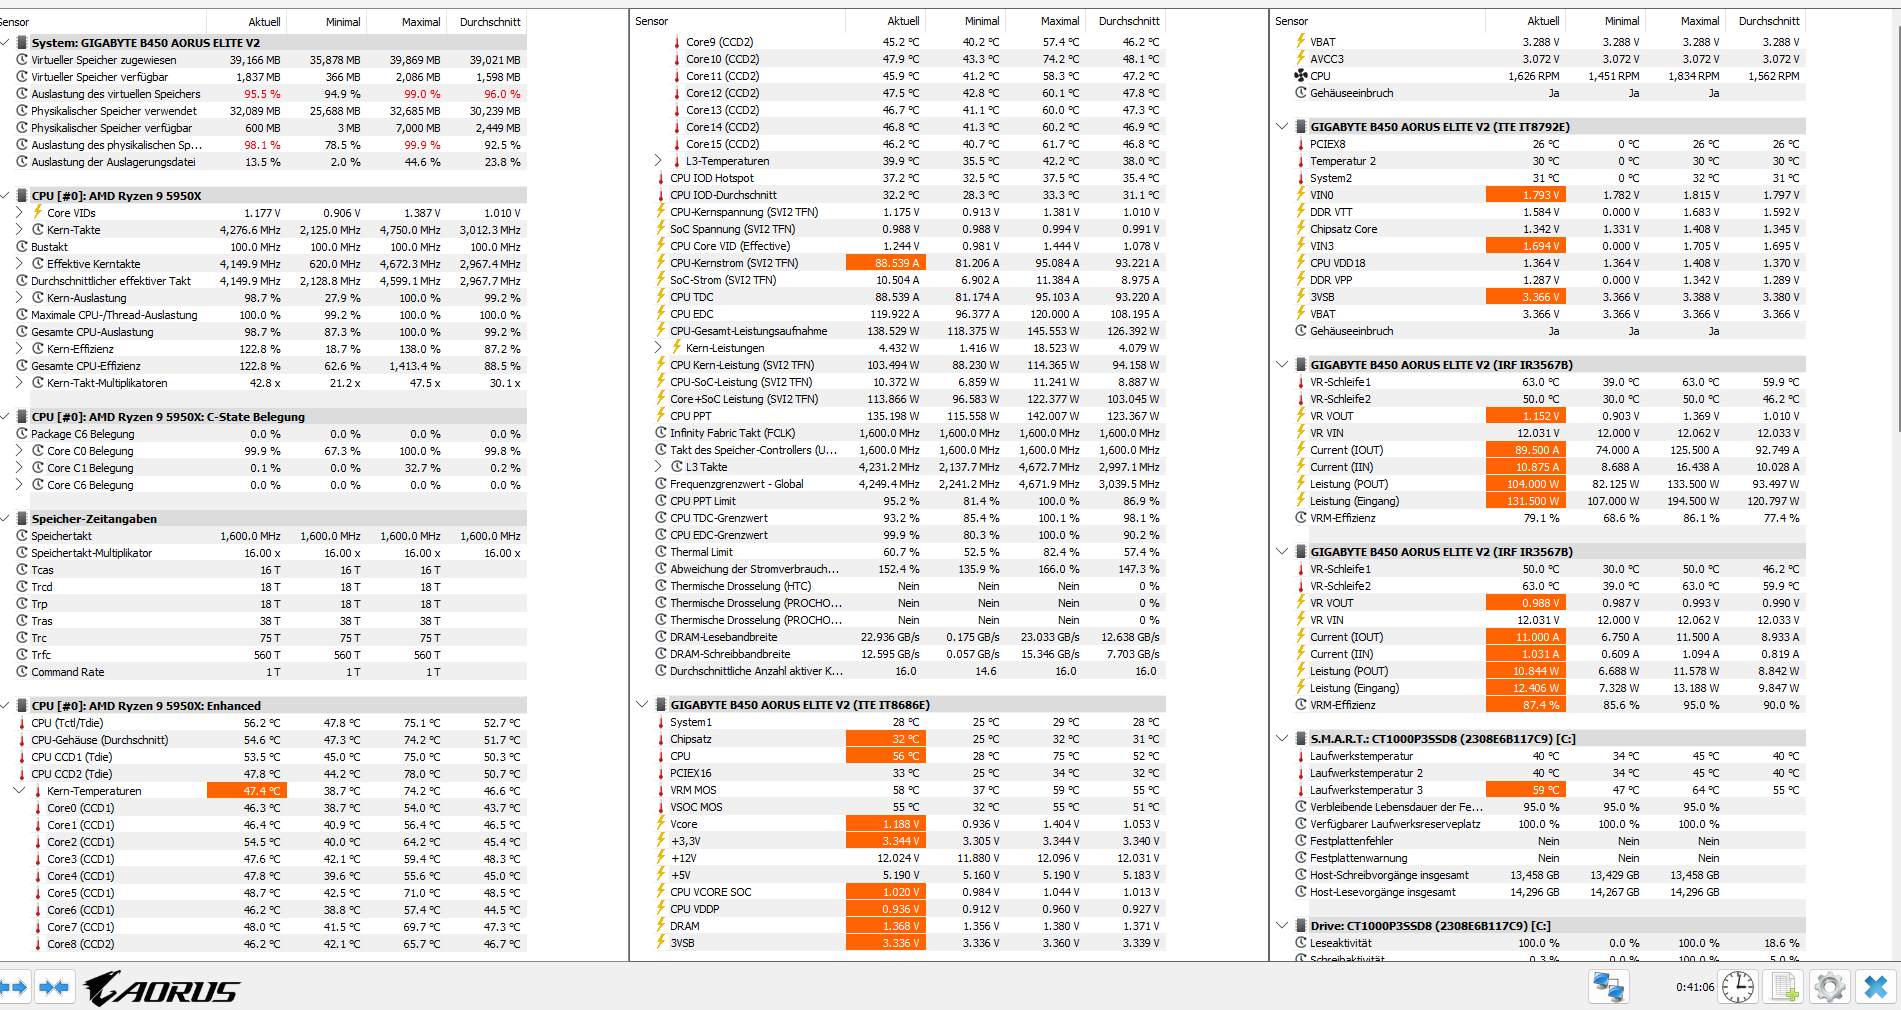Collapse the C-State Belegung sensor group

coord(5,417)
